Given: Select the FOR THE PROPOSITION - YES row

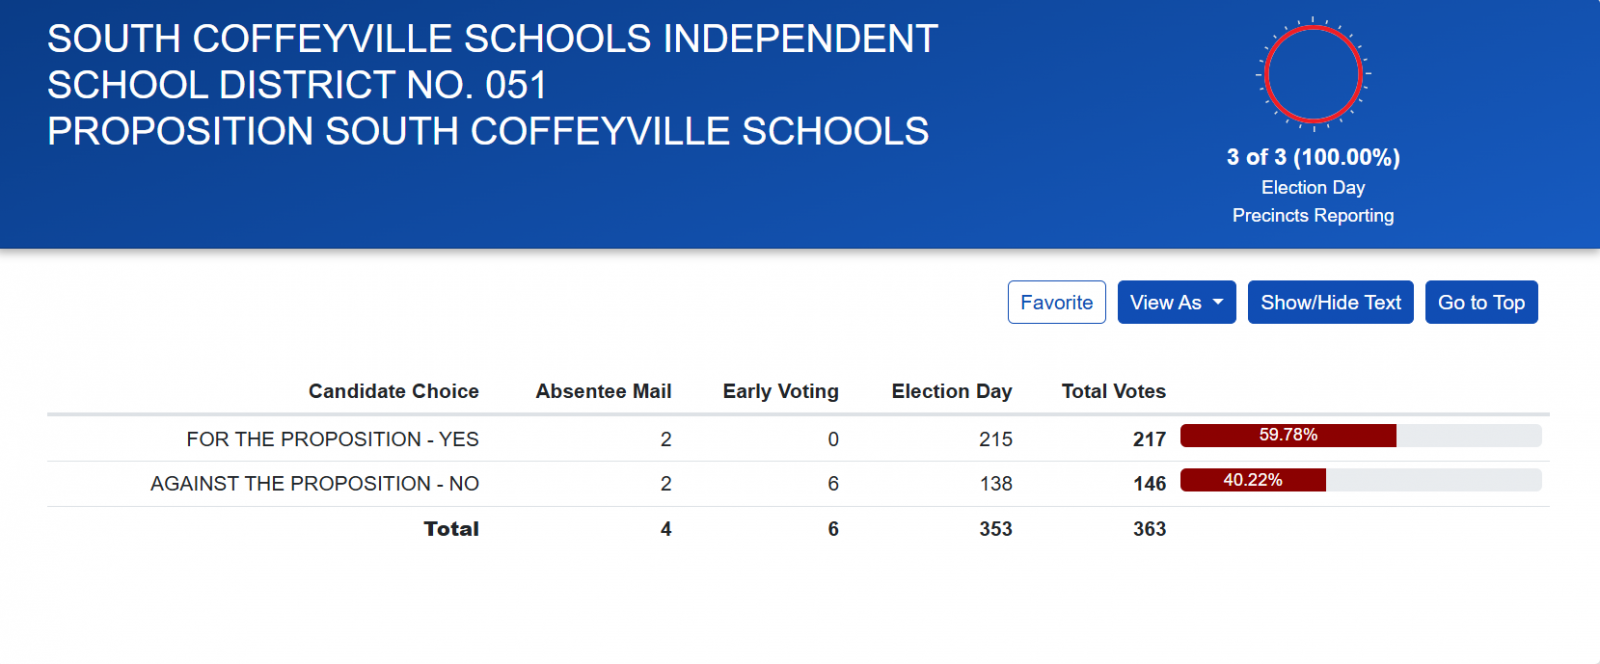Looking at the screenshot, I should coord(332,439).
